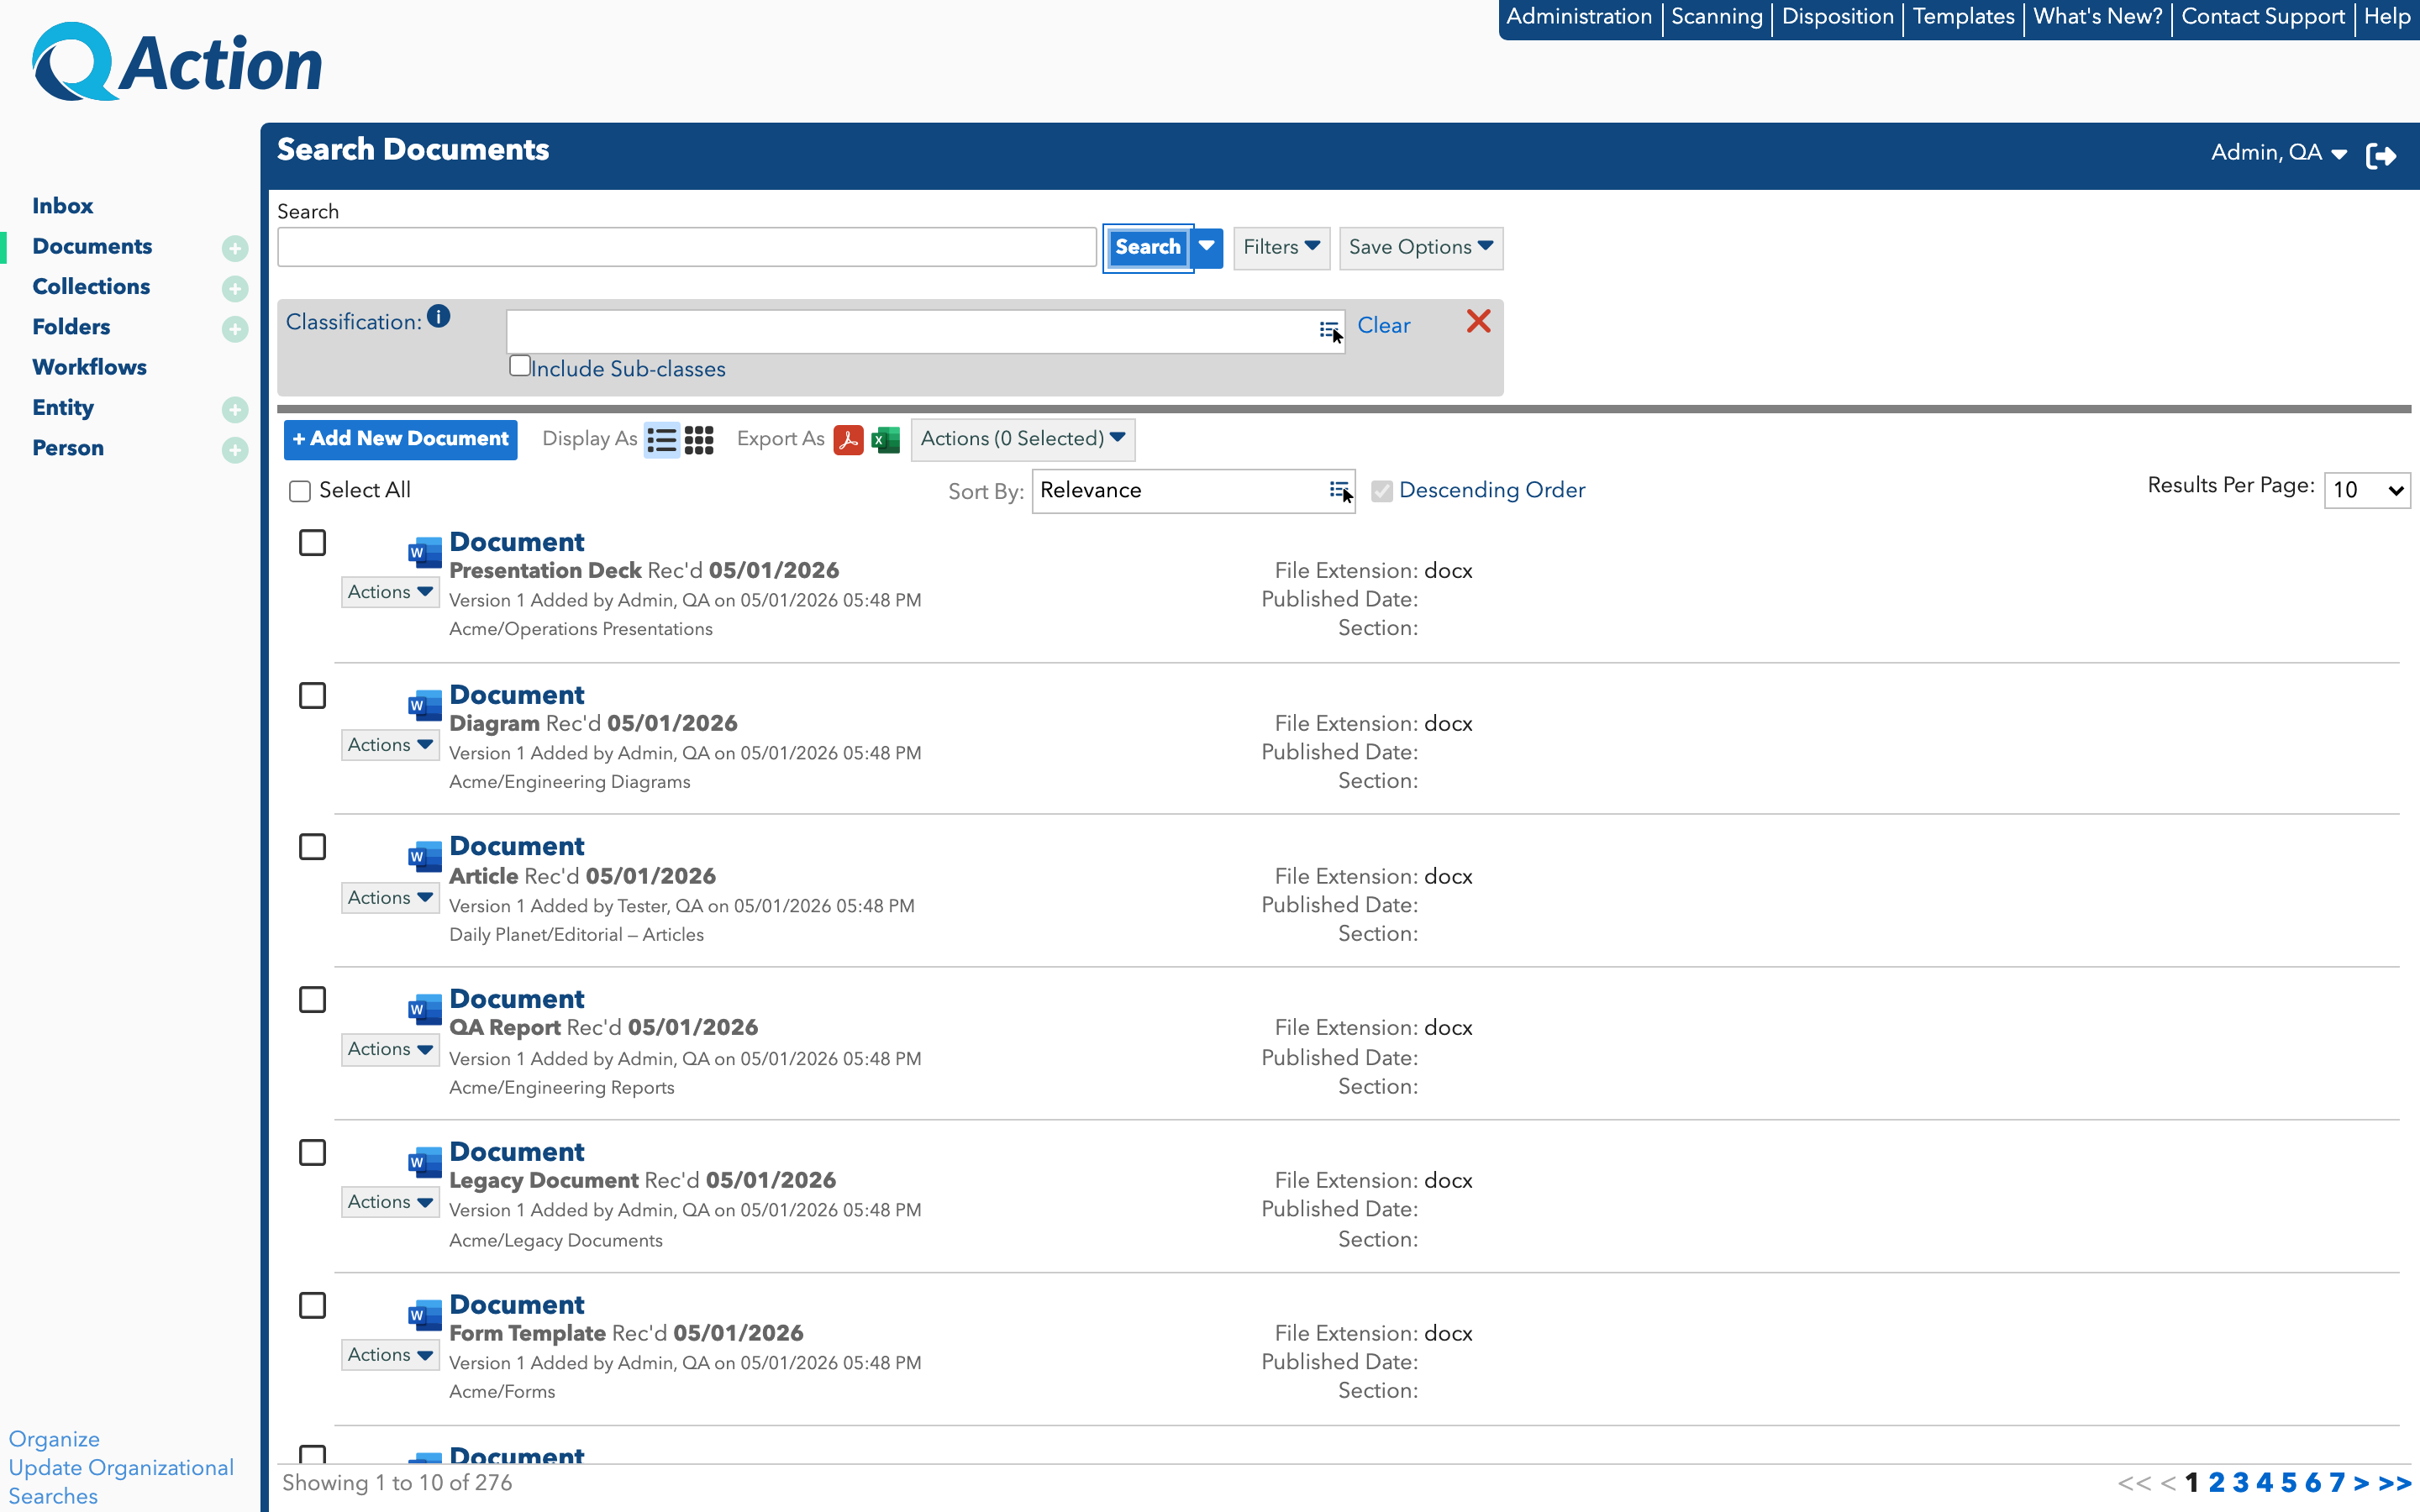The image size is (2420, 1512).
Task: Open the Filters dropdown
Action: (x=1281, y=247)
